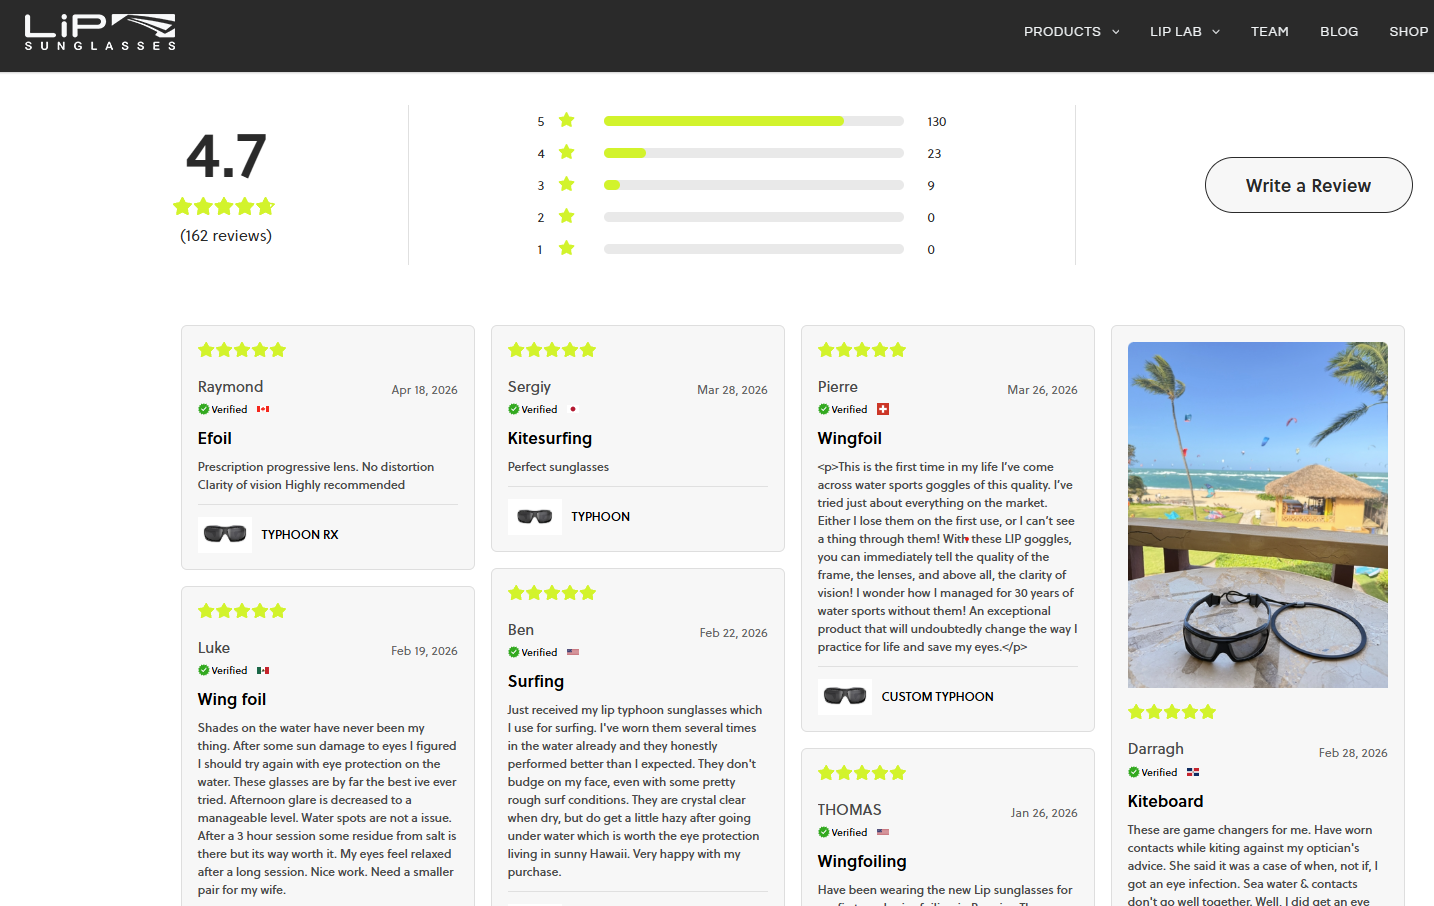
Task: Click the Typhoon sunglasses icon in Sergiy's review
Action: click(x=535, y=516)
